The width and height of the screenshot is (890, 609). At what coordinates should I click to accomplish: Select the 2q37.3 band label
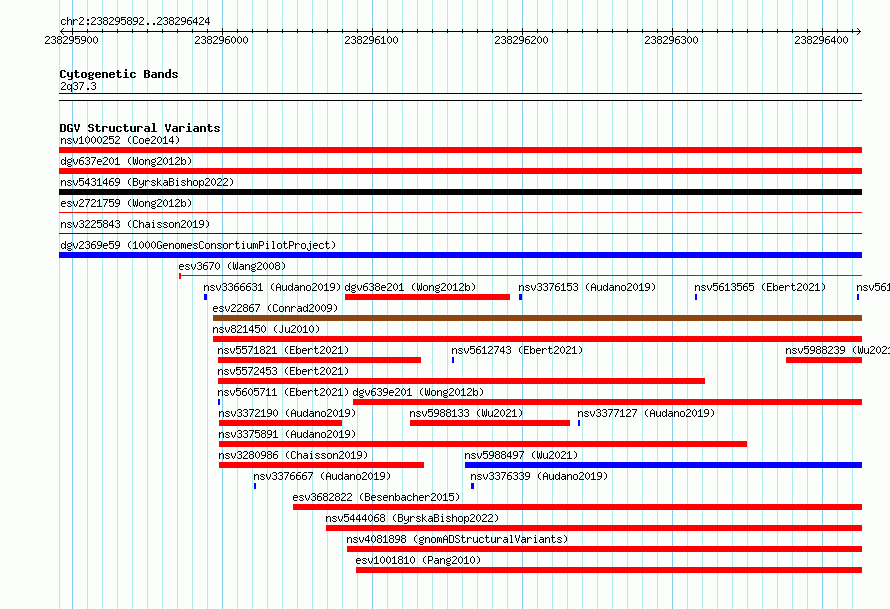(78, 86)
